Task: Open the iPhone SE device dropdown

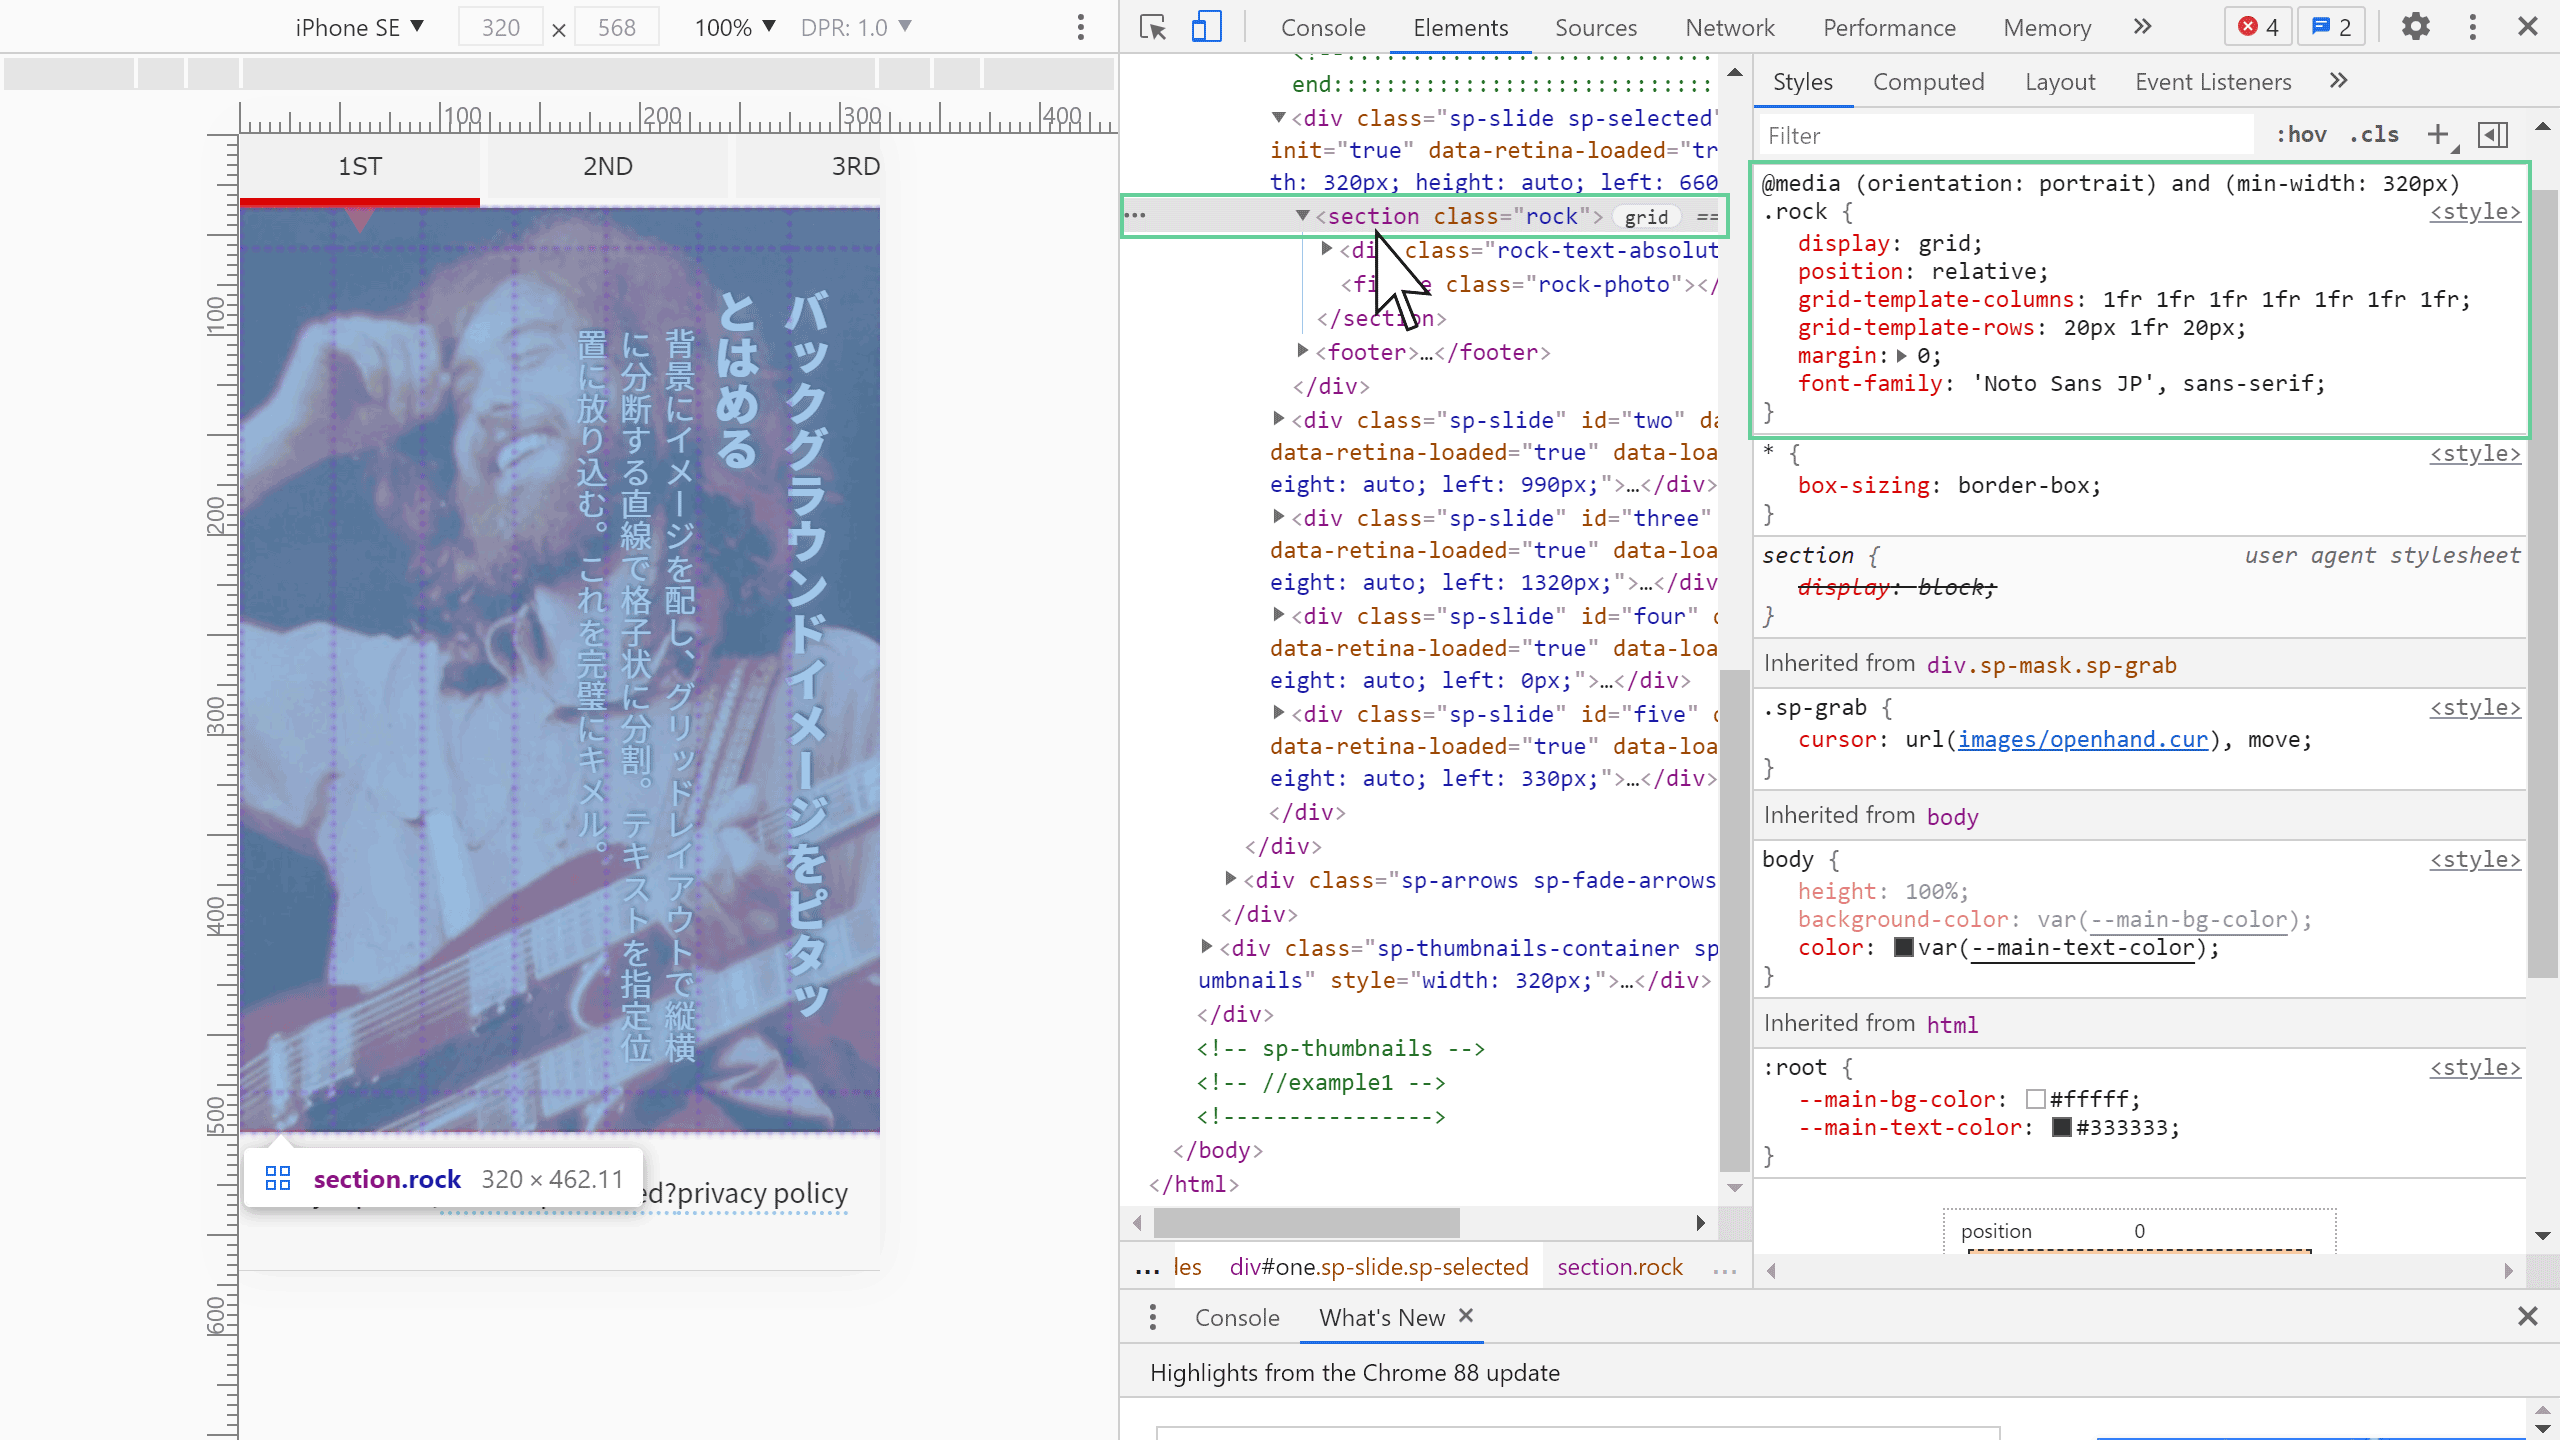Action: (x=360, y=27)
